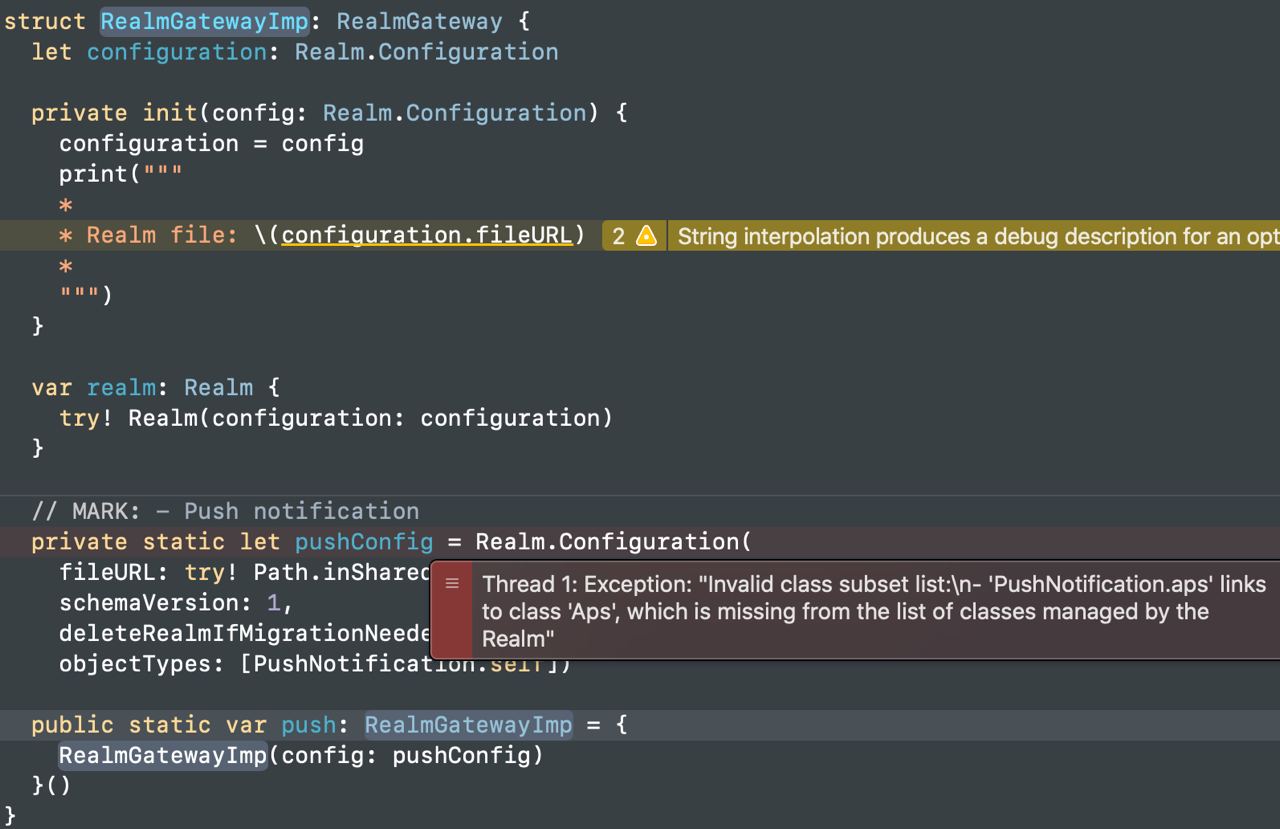Click the warning count number 2
Viewport: 1280px width, 829px height.
coord(619,236)
